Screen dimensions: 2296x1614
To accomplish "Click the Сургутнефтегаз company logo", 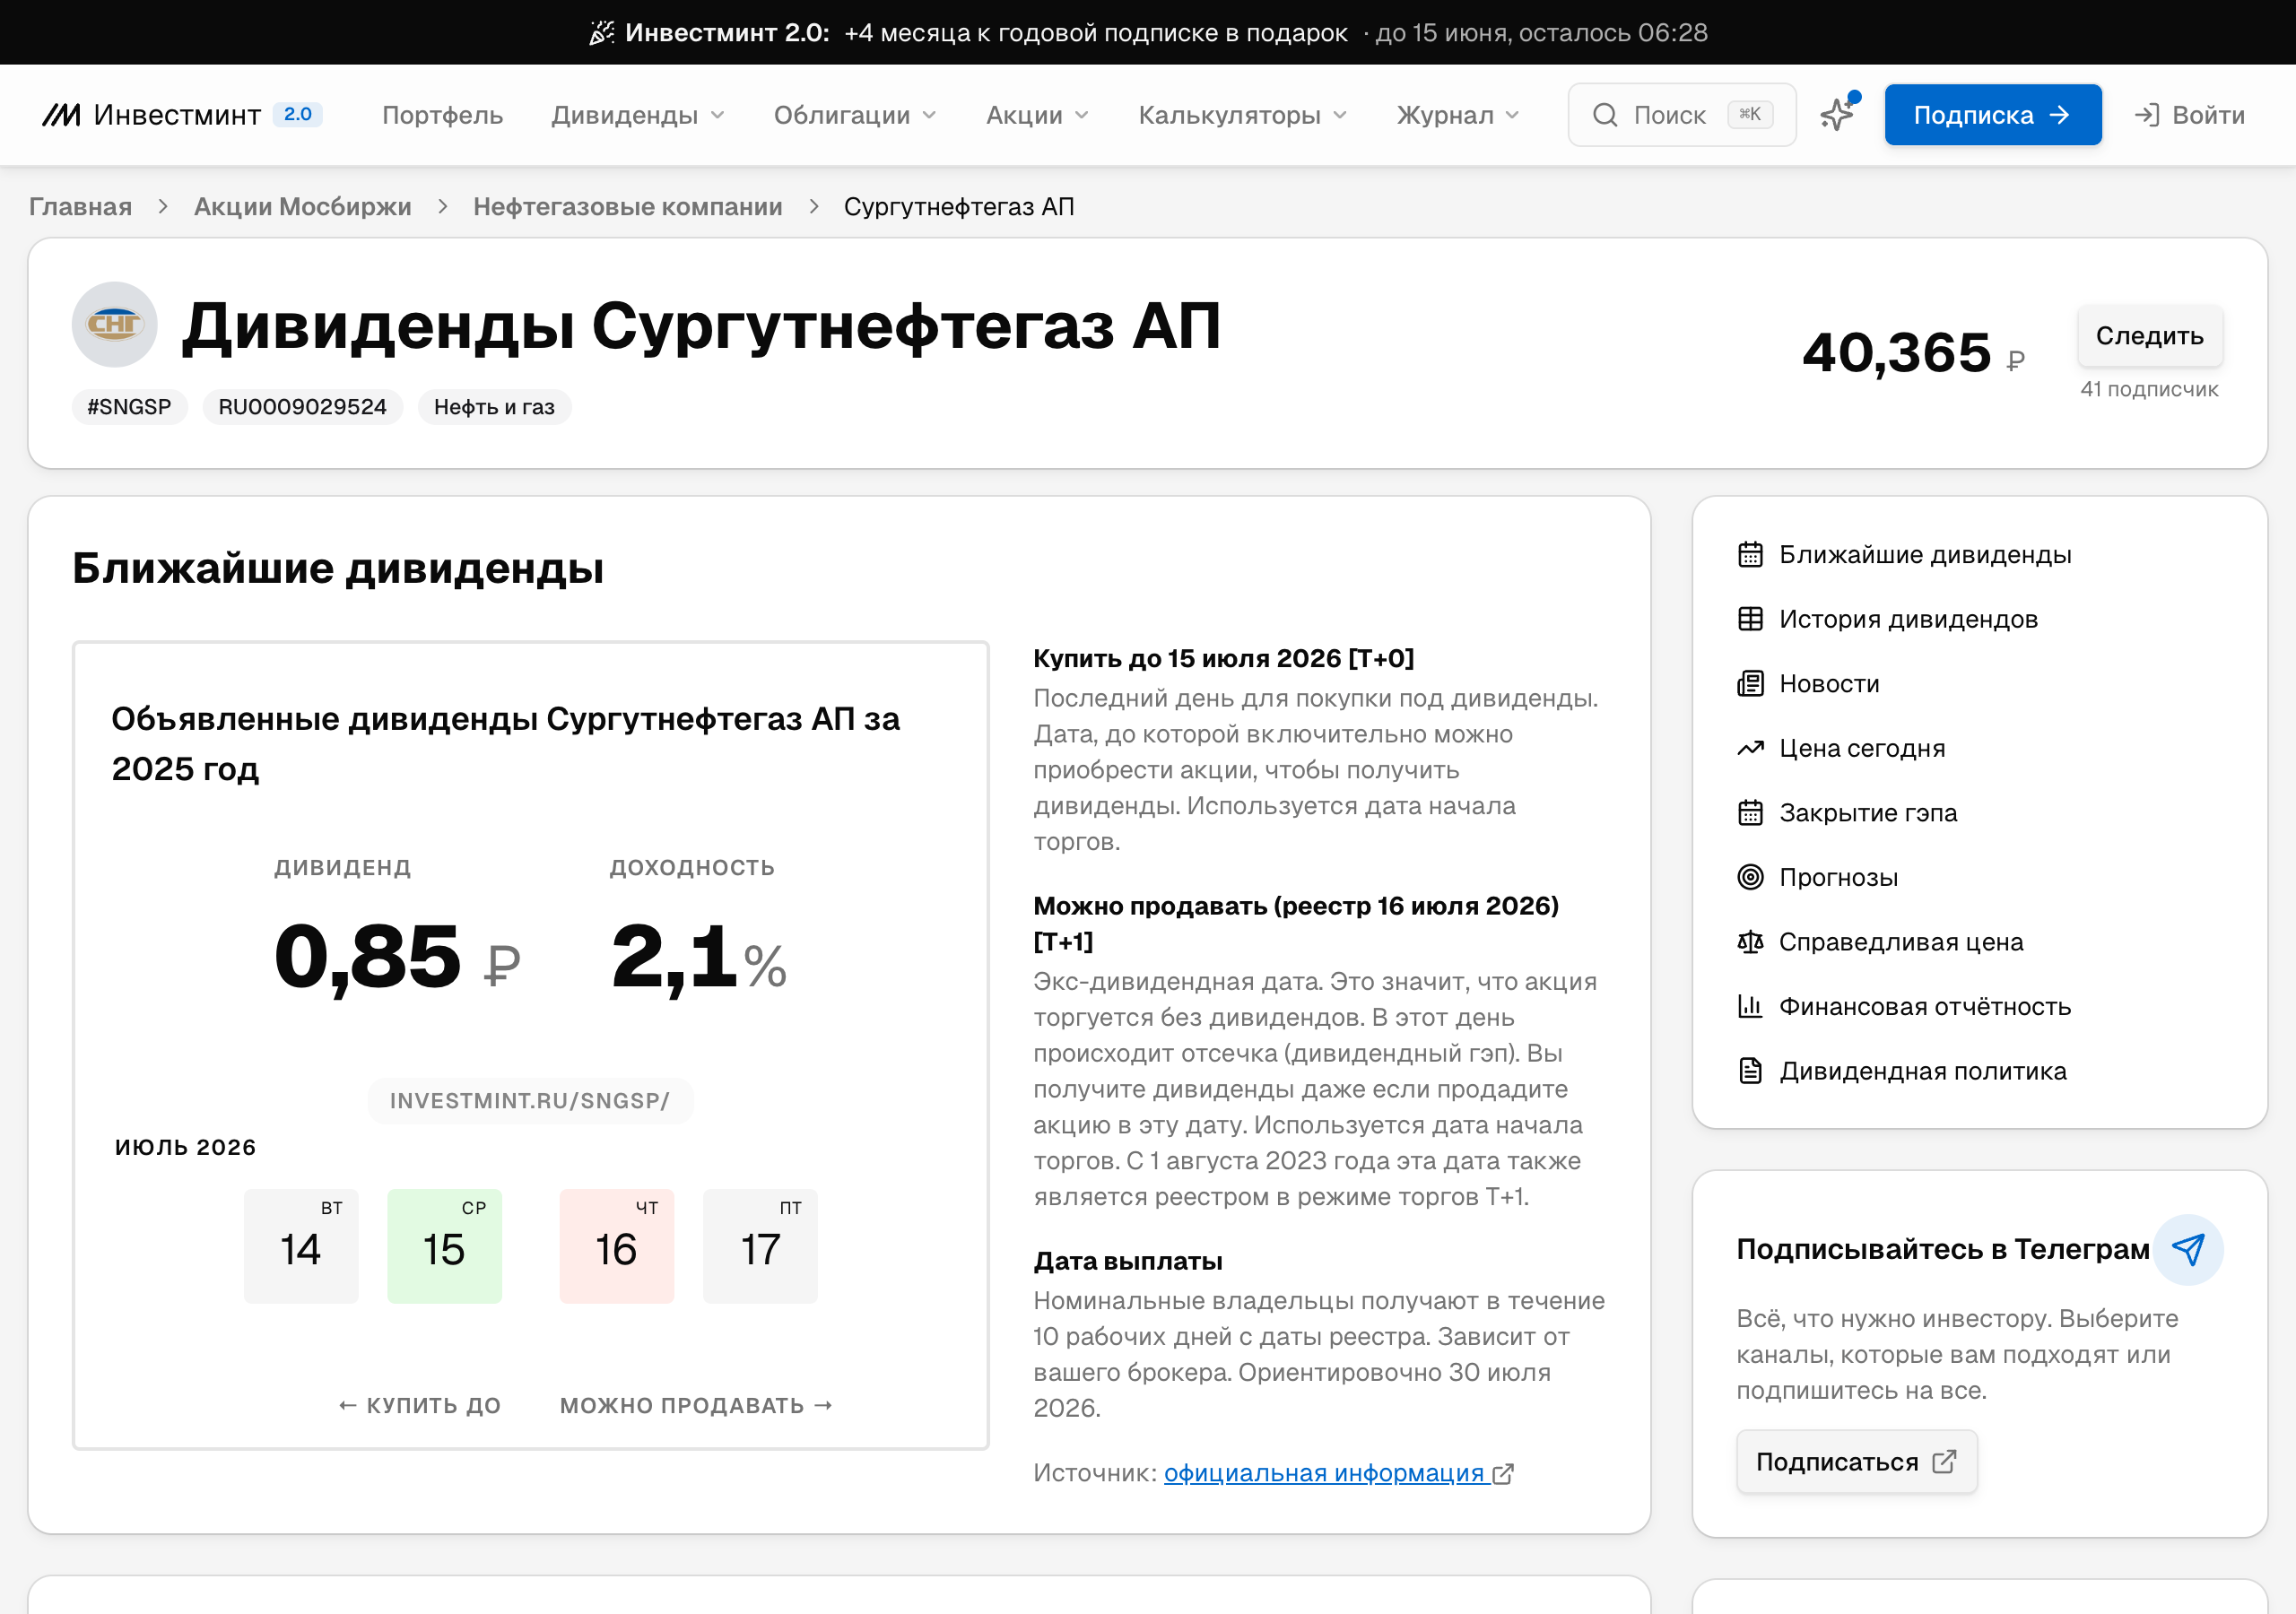I will click(x=114, y=324).
